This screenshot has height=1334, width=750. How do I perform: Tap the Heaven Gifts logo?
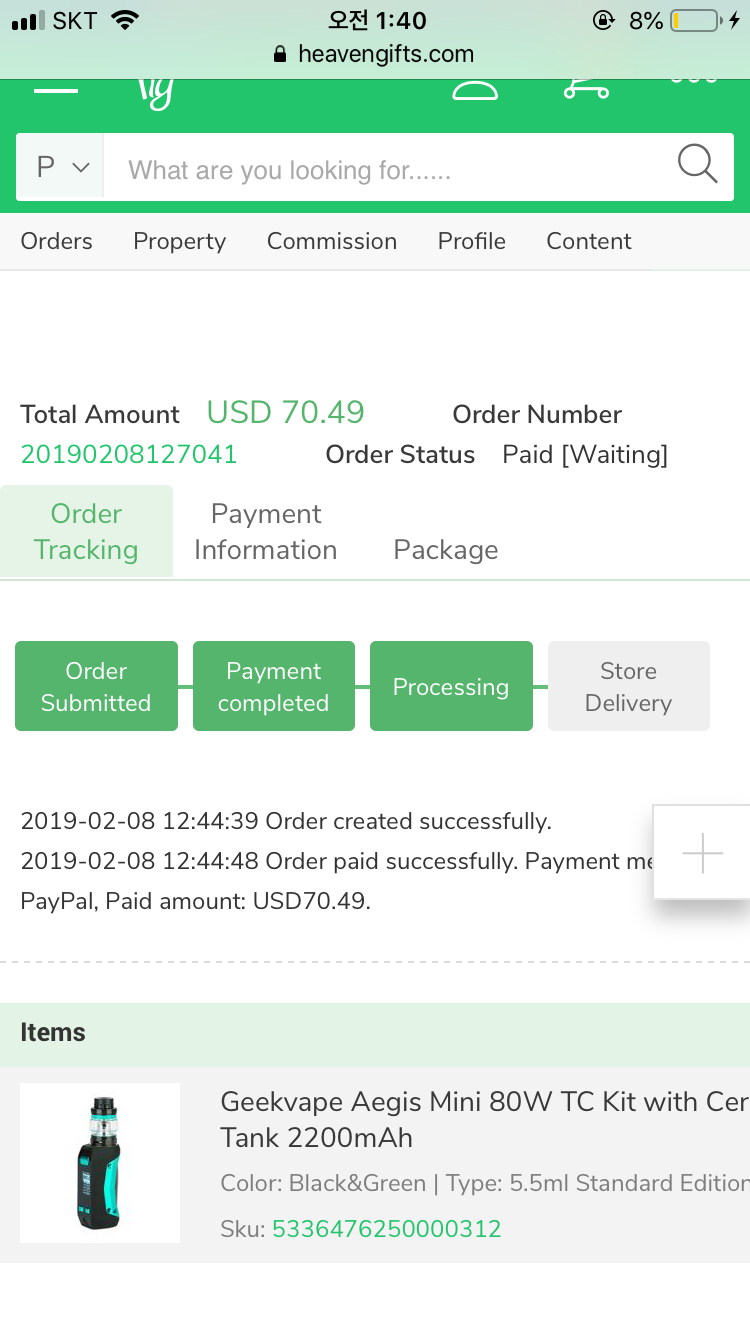[x=156, y=93]
